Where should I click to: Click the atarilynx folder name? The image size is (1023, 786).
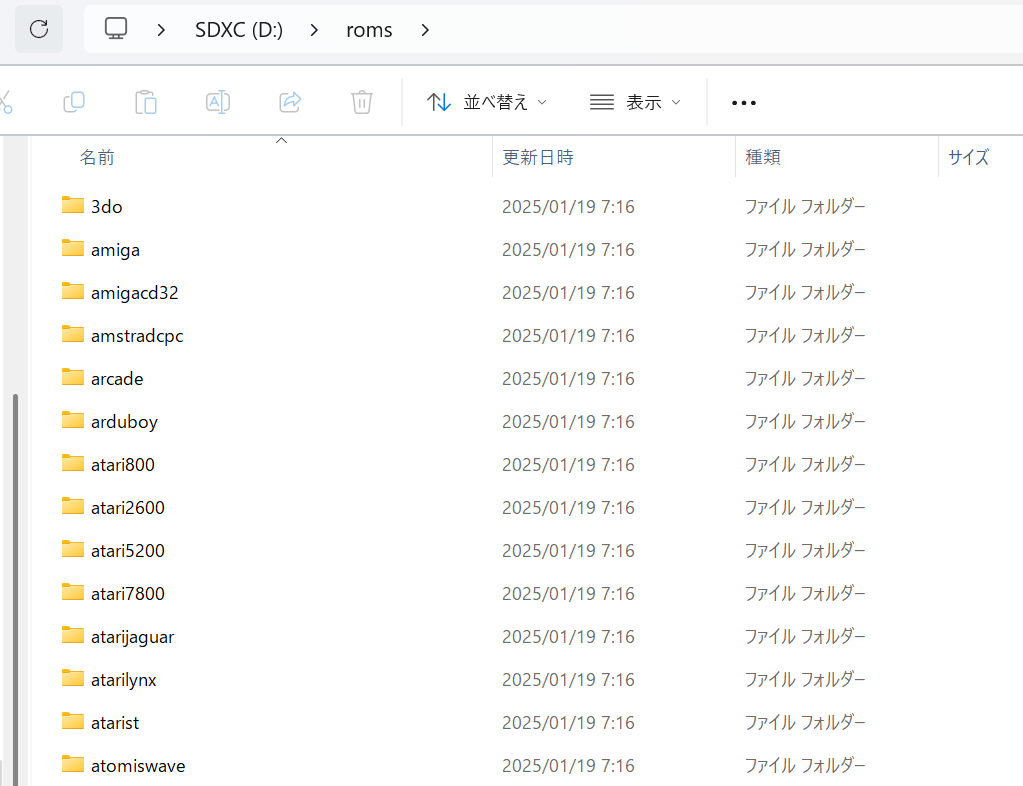[x=124, y=680]
